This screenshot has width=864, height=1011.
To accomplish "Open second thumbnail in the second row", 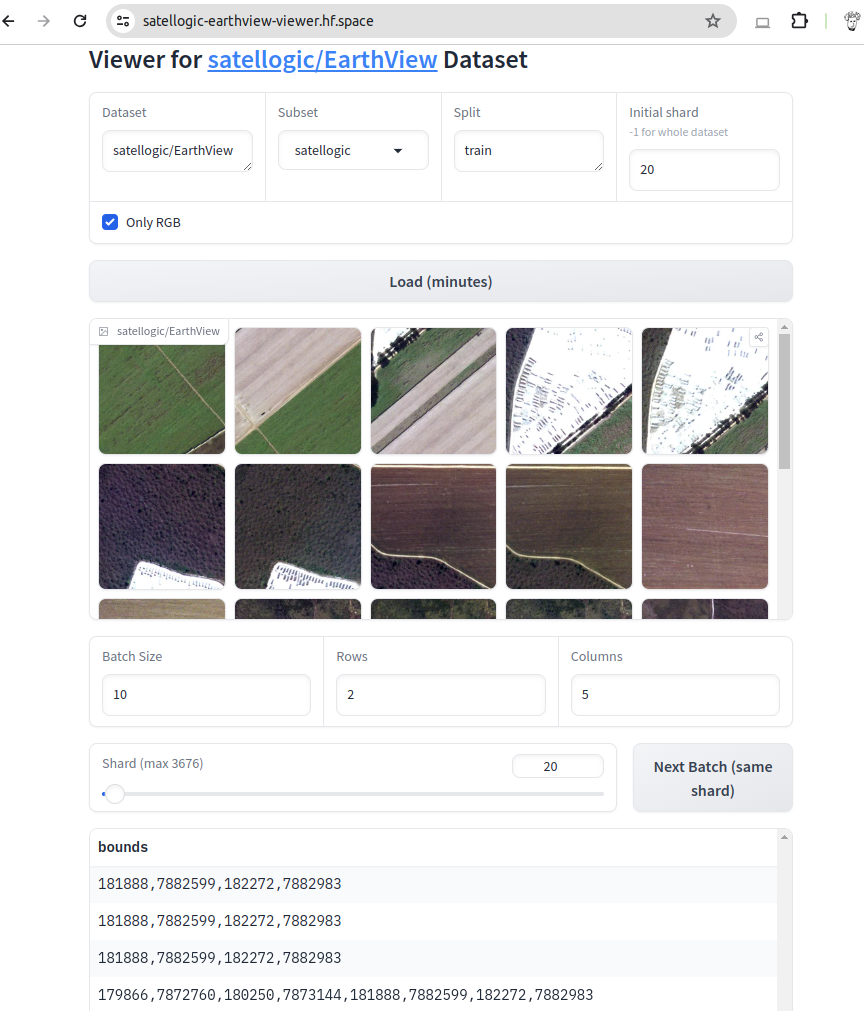I will [x=298, y=526].
